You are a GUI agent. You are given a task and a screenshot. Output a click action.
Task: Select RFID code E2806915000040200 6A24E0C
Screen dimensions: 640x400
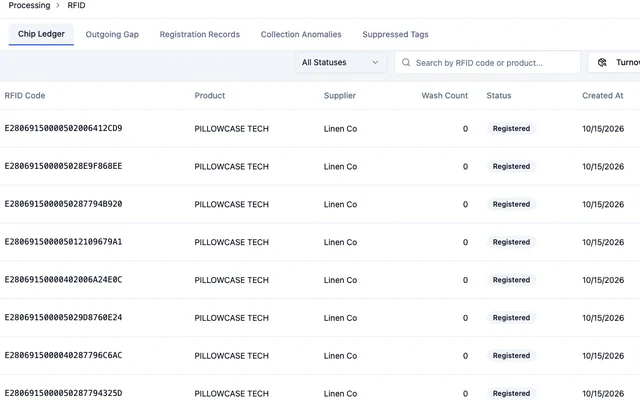(x=63, y=280)
